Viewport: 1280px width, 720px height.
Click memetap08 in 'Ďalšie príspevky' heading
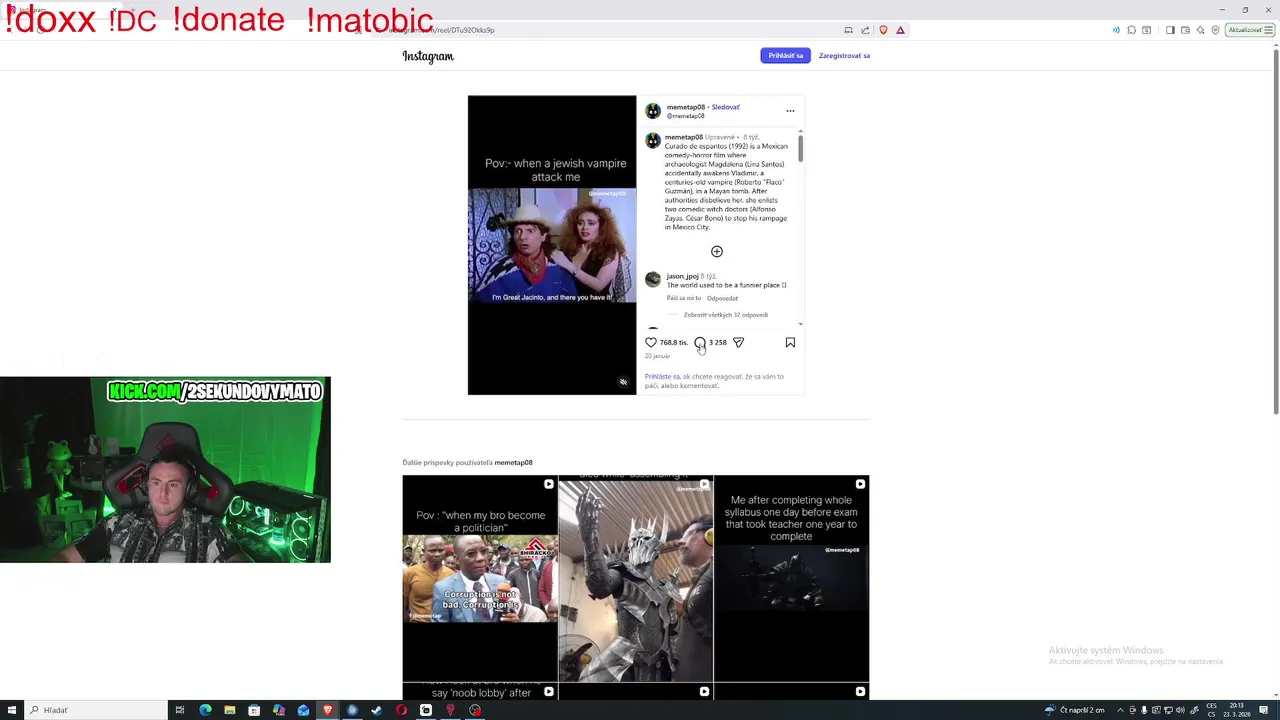click(x=514, y=463)
